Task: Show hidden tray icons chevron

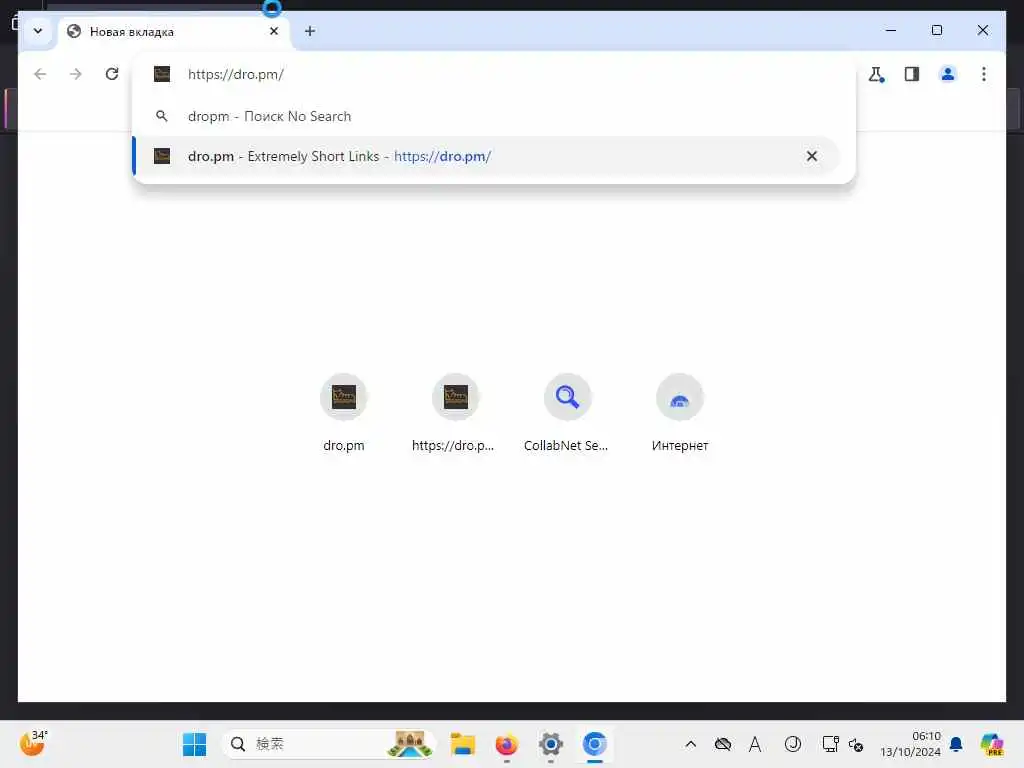Action: [x=690, y=744]
